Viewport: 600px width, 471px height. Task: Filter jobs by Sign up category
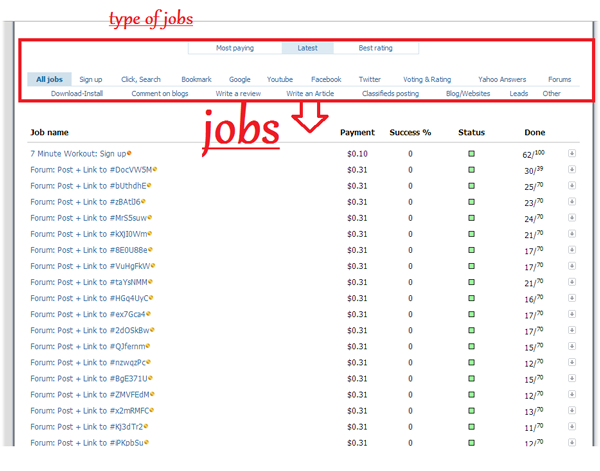point(91,80)
